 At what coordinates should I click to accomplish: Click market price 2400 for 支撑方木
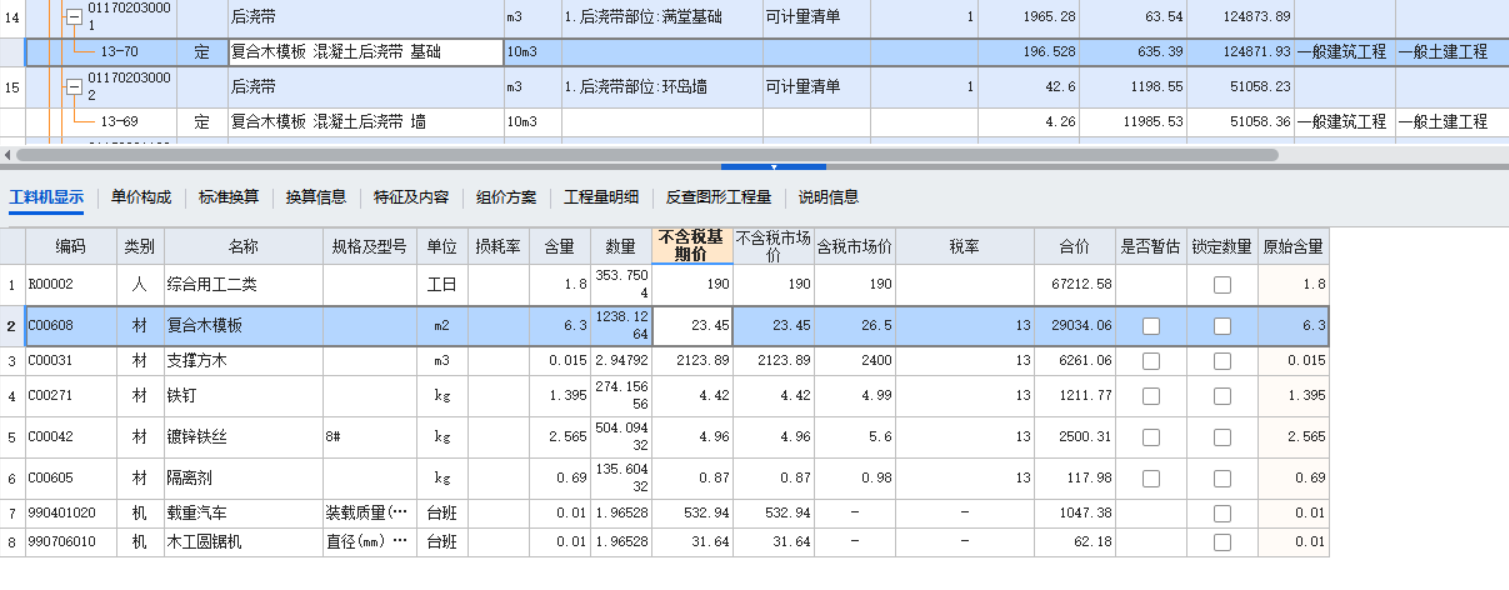click(855, 361)
